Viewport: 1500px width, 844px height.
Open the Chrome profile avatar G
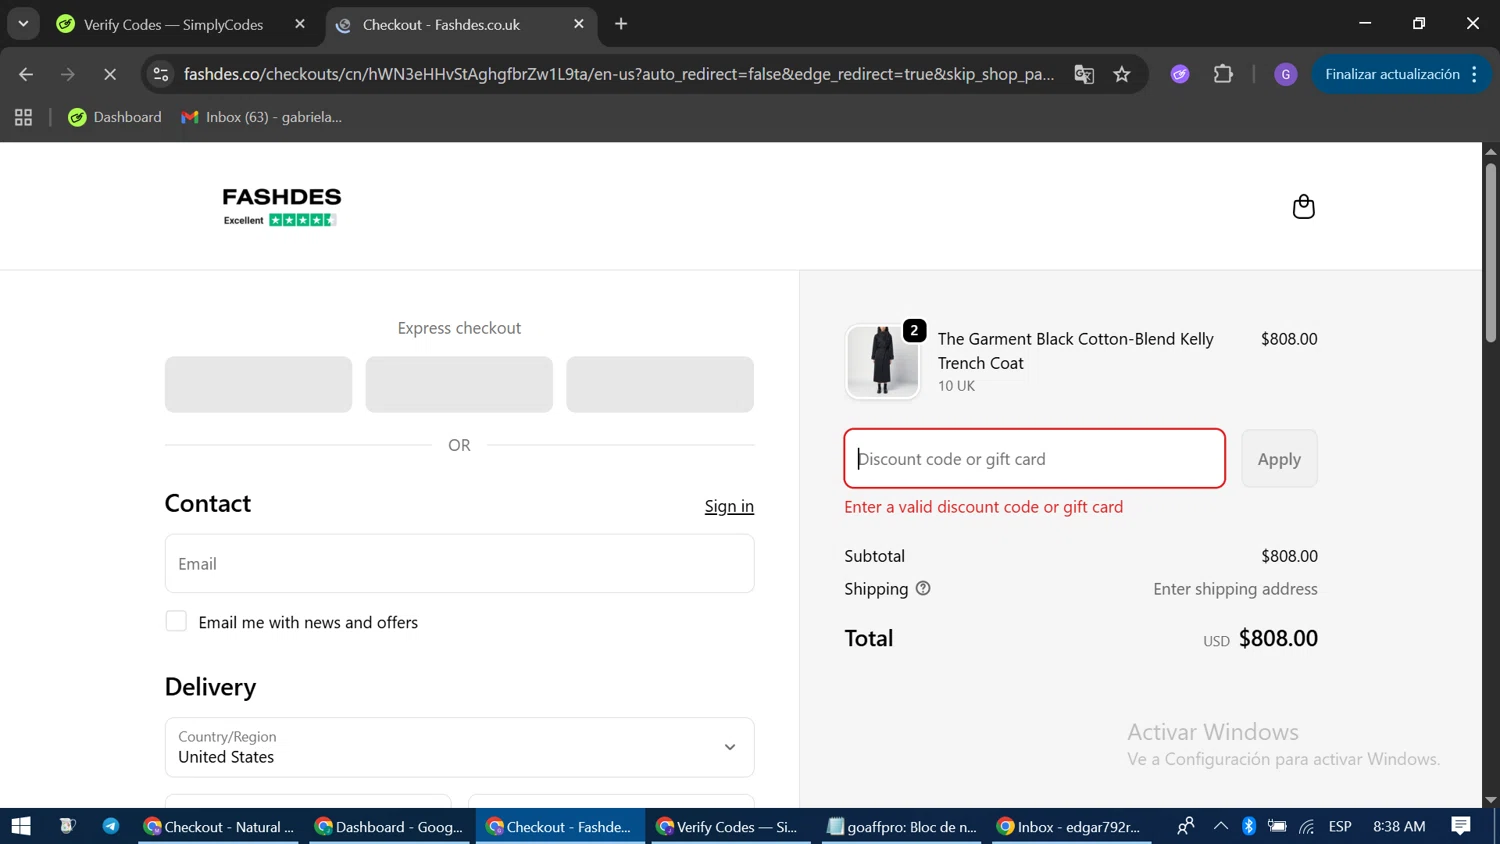tap(1286, 74)
